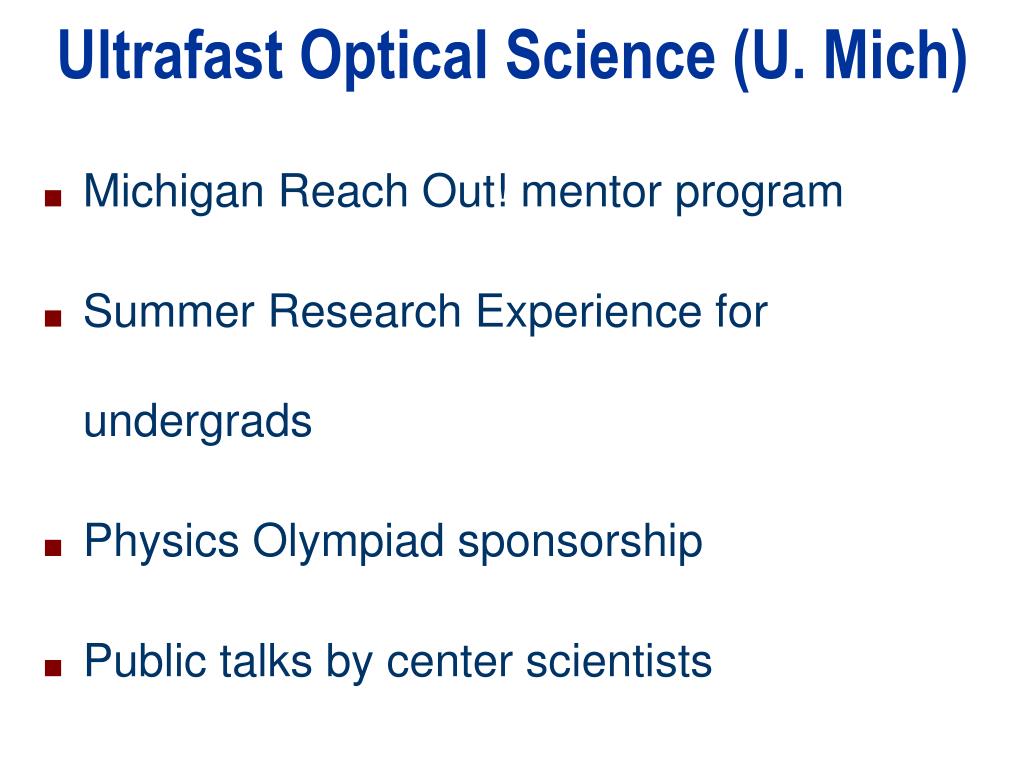Click the red bullet beside Physics Olympiad sponsorship

[53, 547]
